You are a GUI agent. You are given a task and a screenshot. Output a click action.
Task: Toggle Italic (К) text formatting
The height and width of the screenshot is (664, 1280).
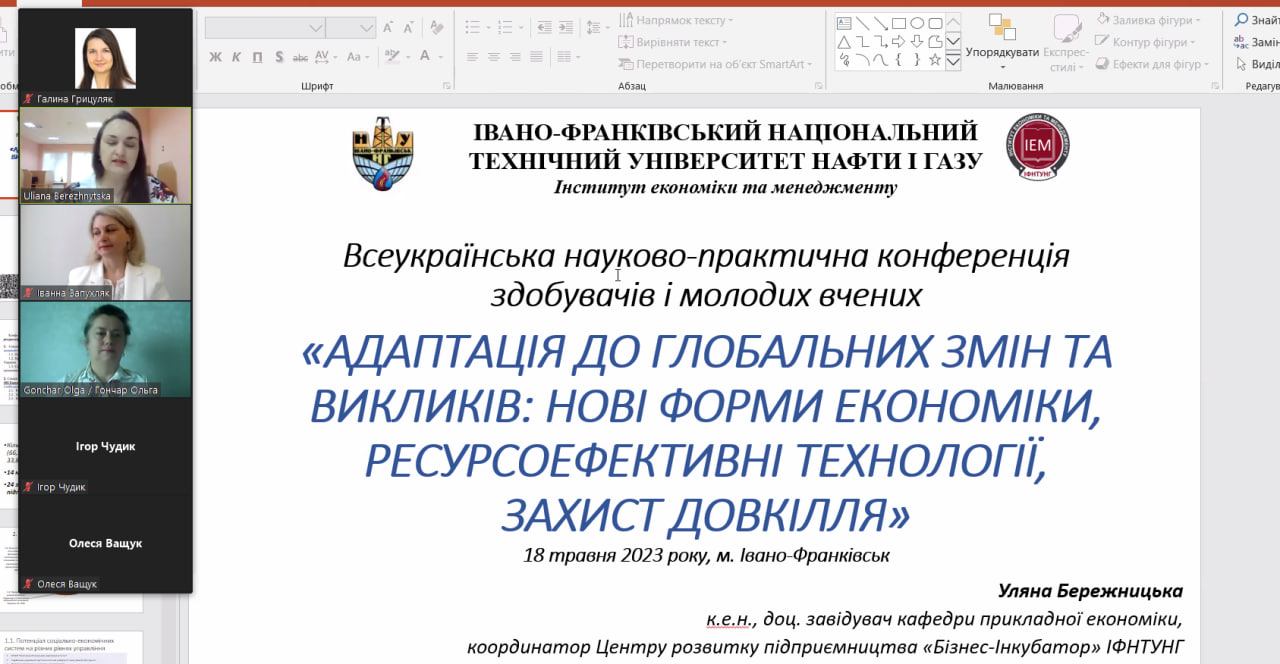[x=236, y=57]
